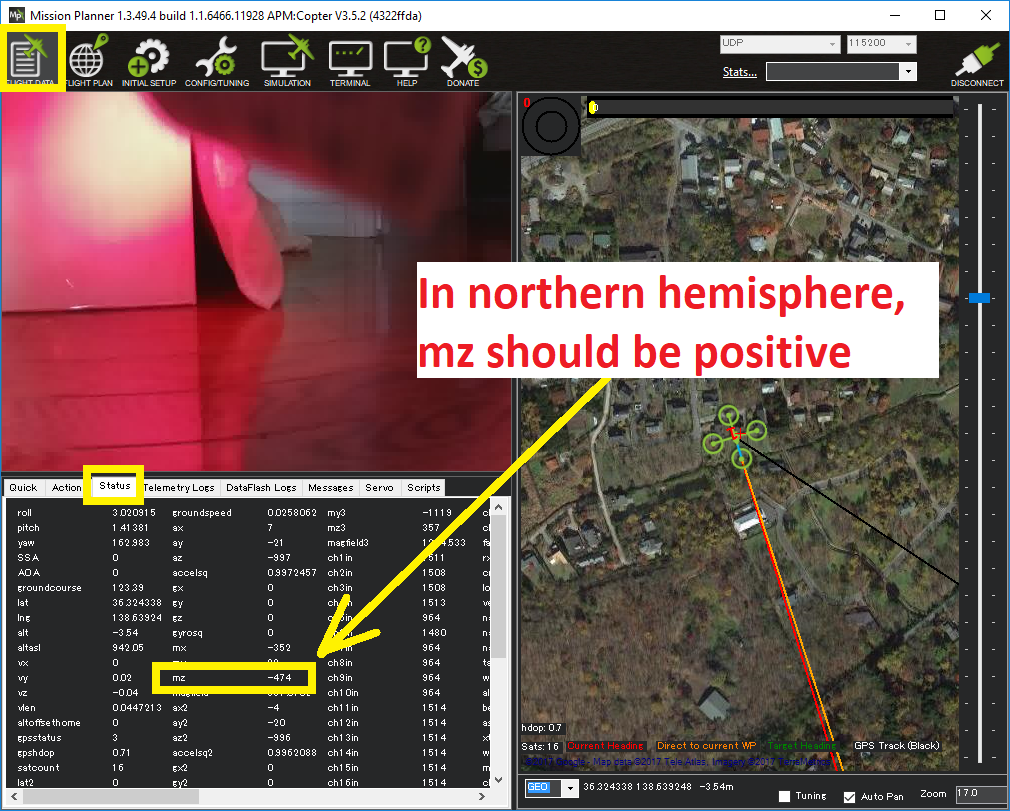The width and height of the screenshot is (1010, 811).
Task: Click the satcount value 16
Action: [x=118, y=768]
